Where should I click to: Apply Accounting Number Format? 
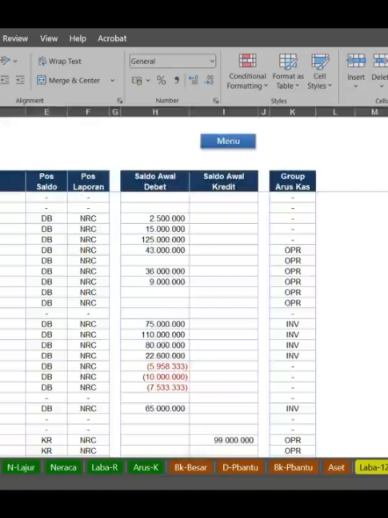137,80
